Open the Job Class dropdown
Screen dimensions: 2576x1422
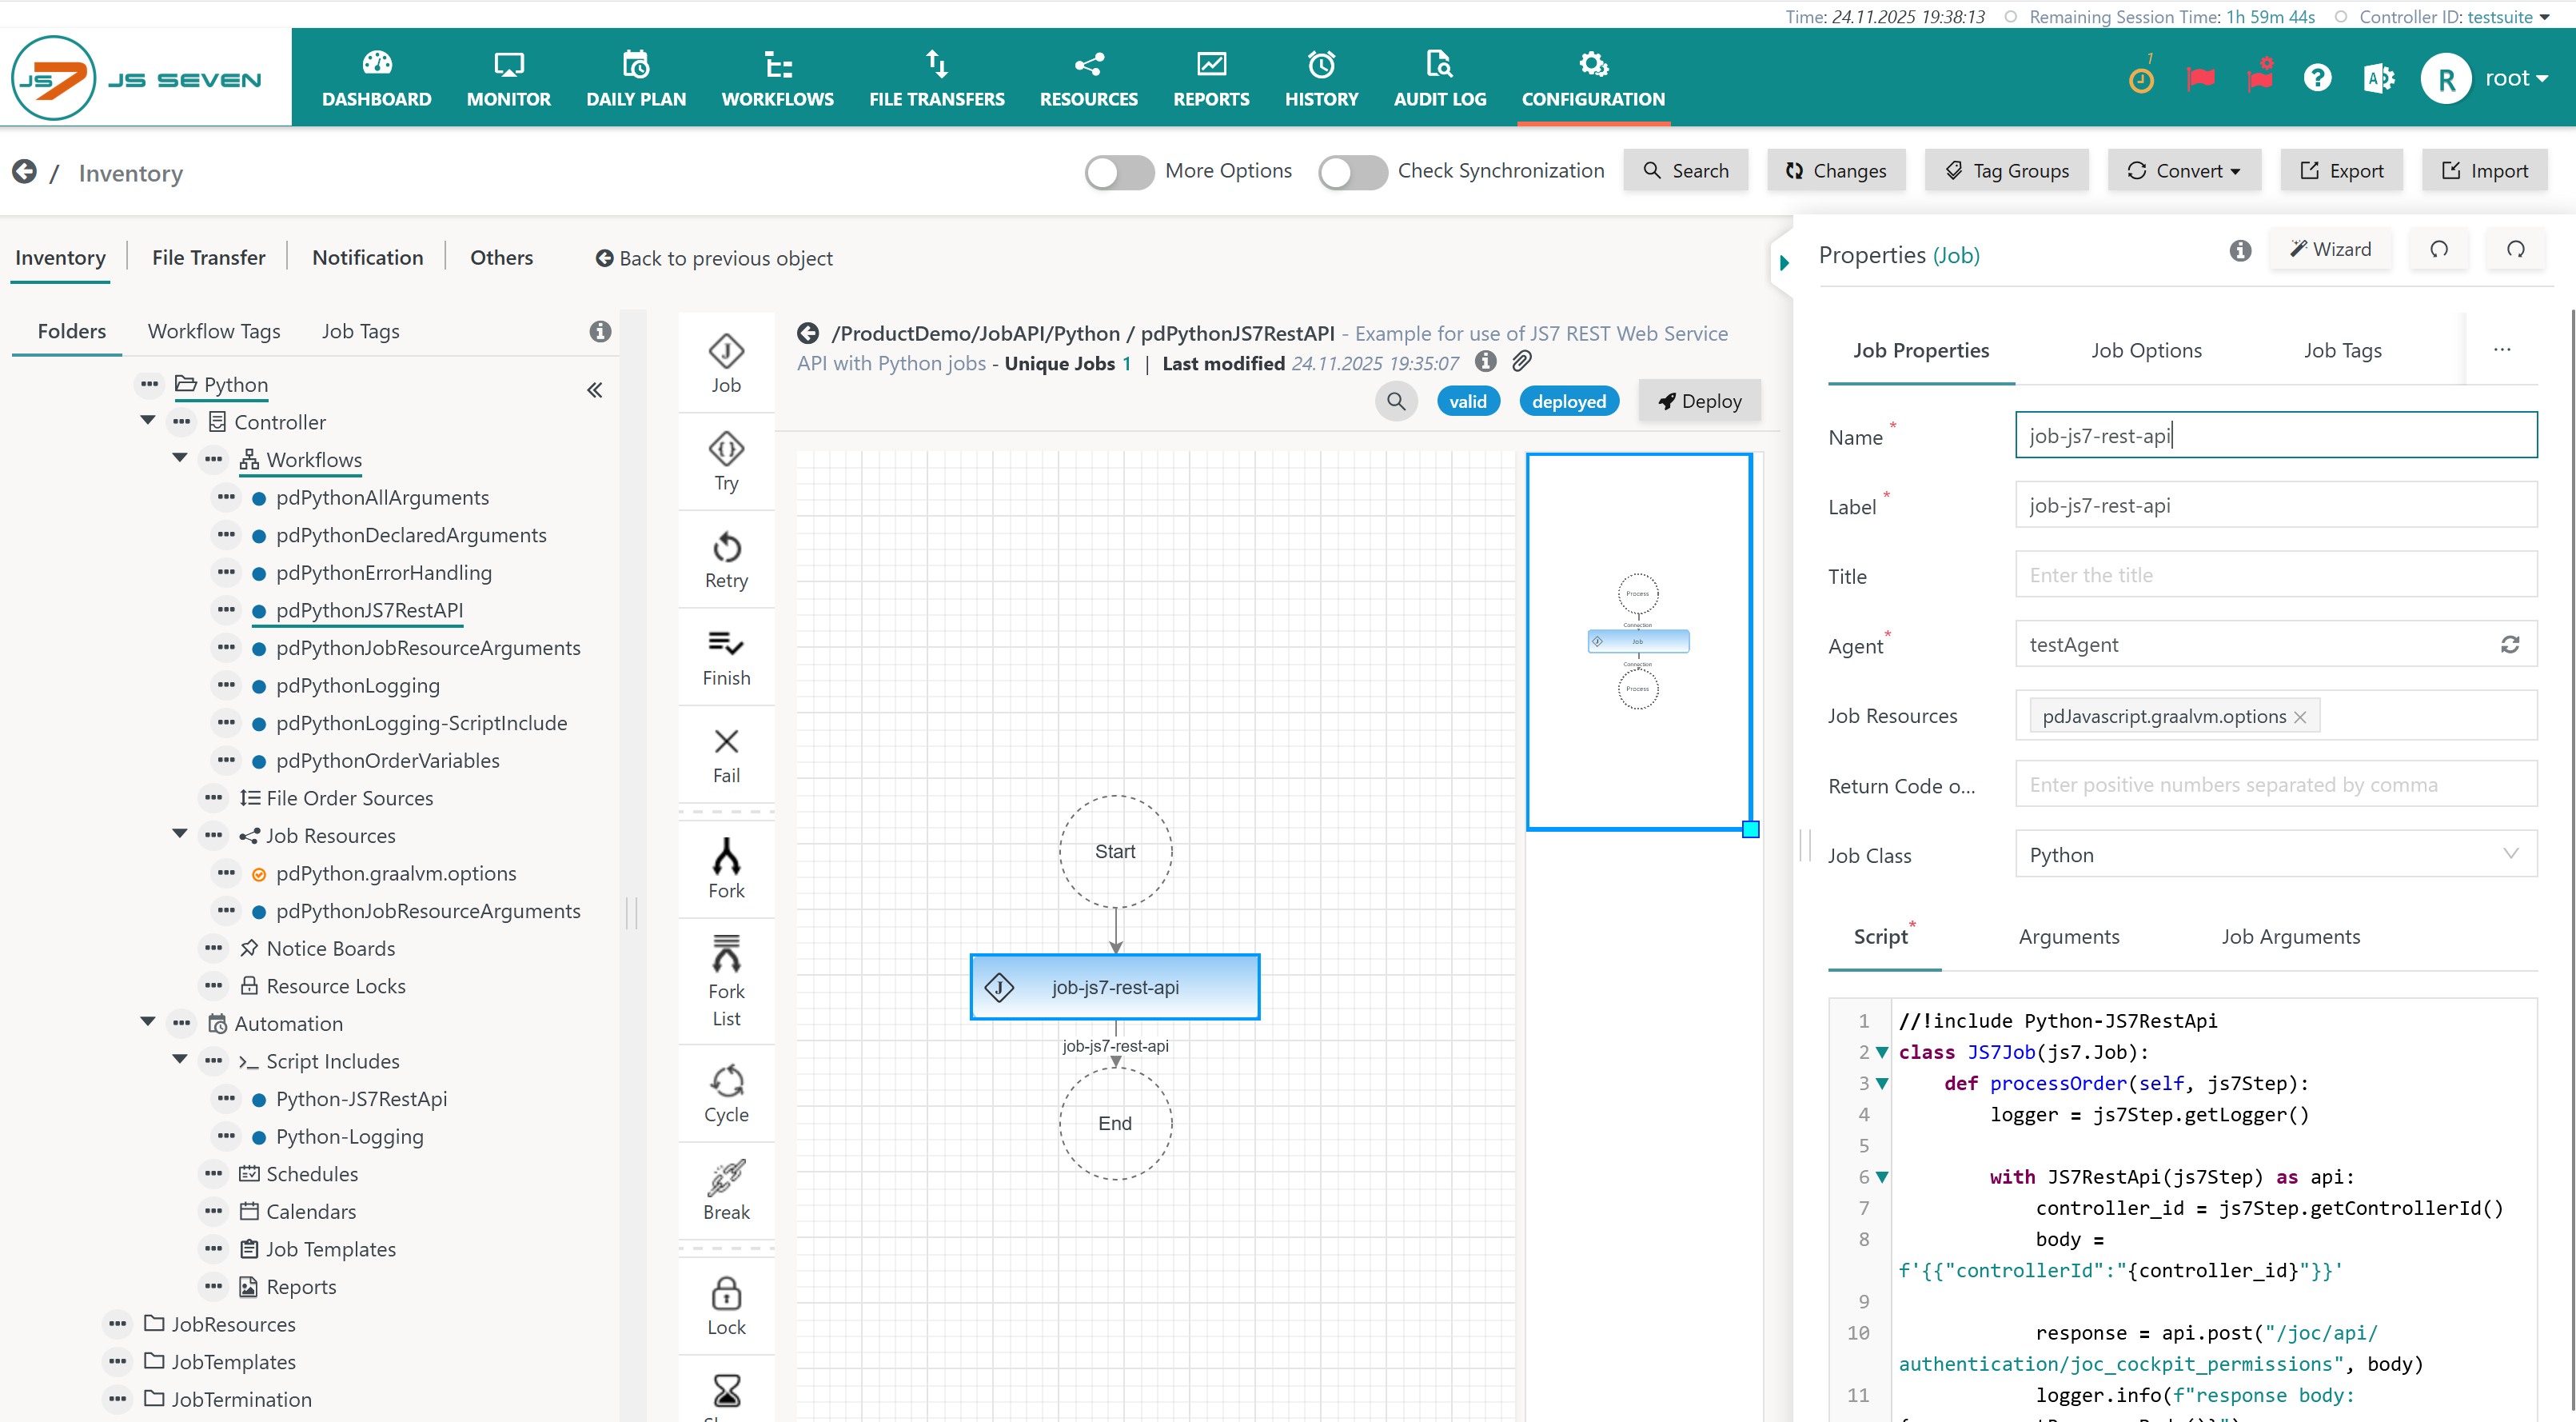[x=2275, y=854]
